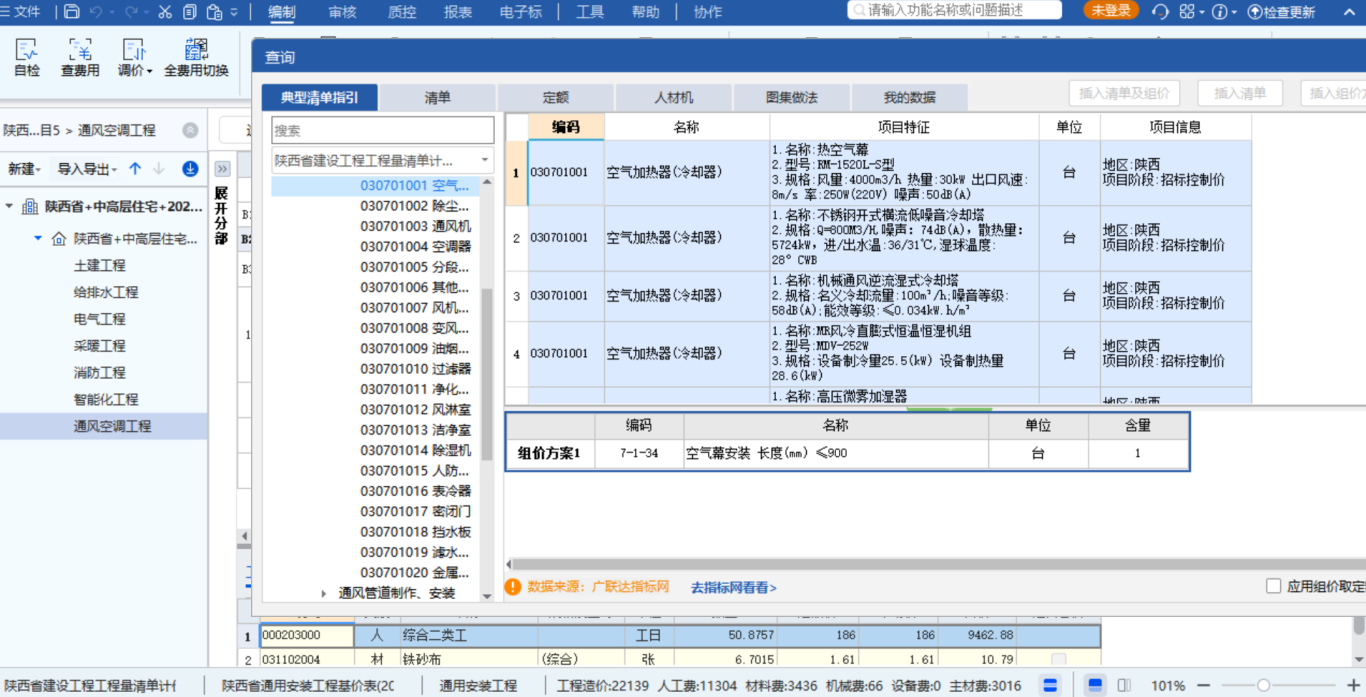Viewport: 1366px width, 697px height.
Task: Click the copy icon in quick toolbar
Action: click(x=189, y=12)
